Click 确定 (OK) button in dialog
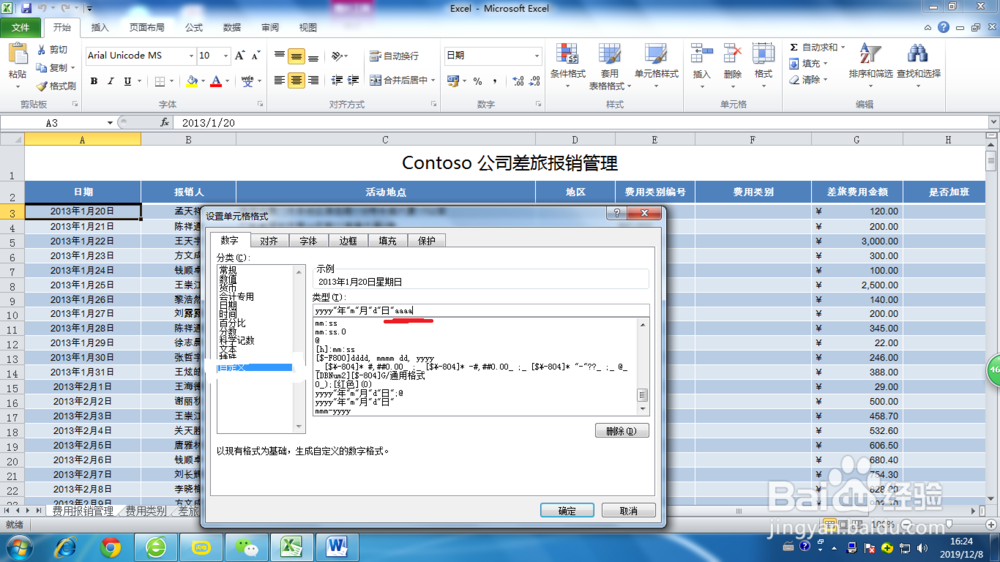This screenshot has width=1000, height=562. tap(567, 510)
